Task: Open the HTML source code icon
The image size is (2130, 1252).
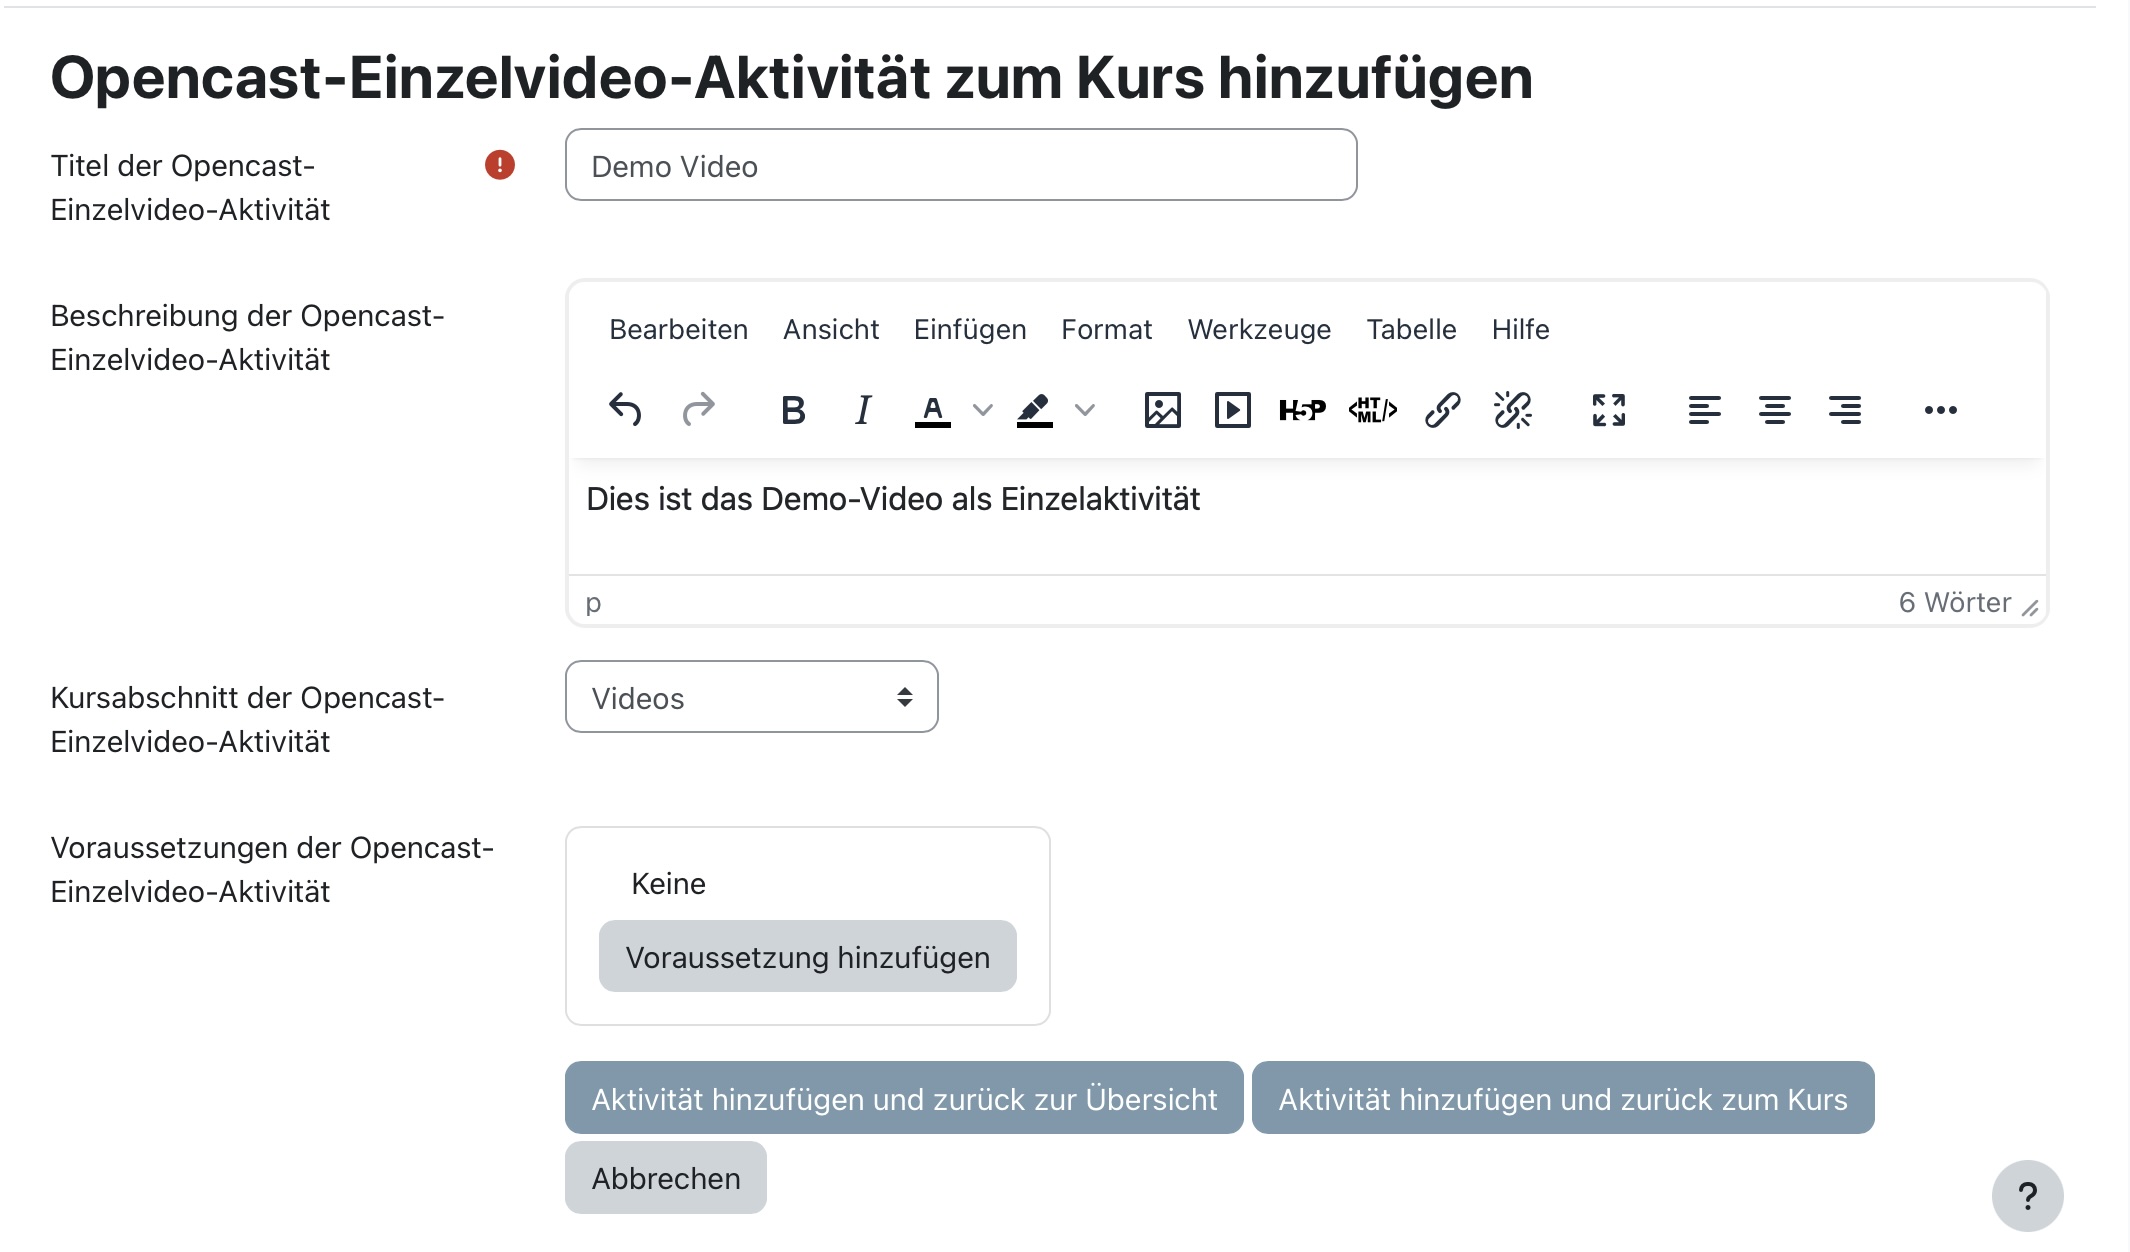Action: tap(1372, 410)
